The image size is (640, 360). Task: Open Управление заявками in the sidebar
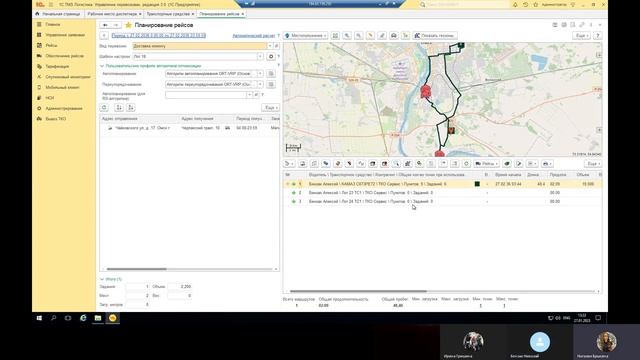click(x=65, y=35)
